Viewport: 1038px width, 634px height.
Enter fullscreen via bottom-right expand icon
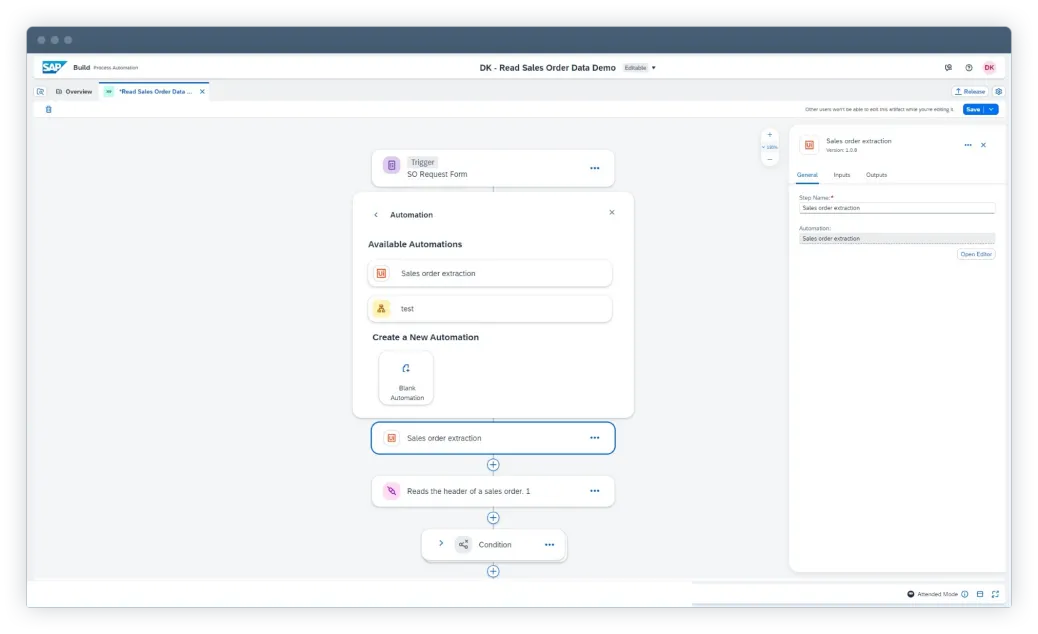(x=996, y=594)
